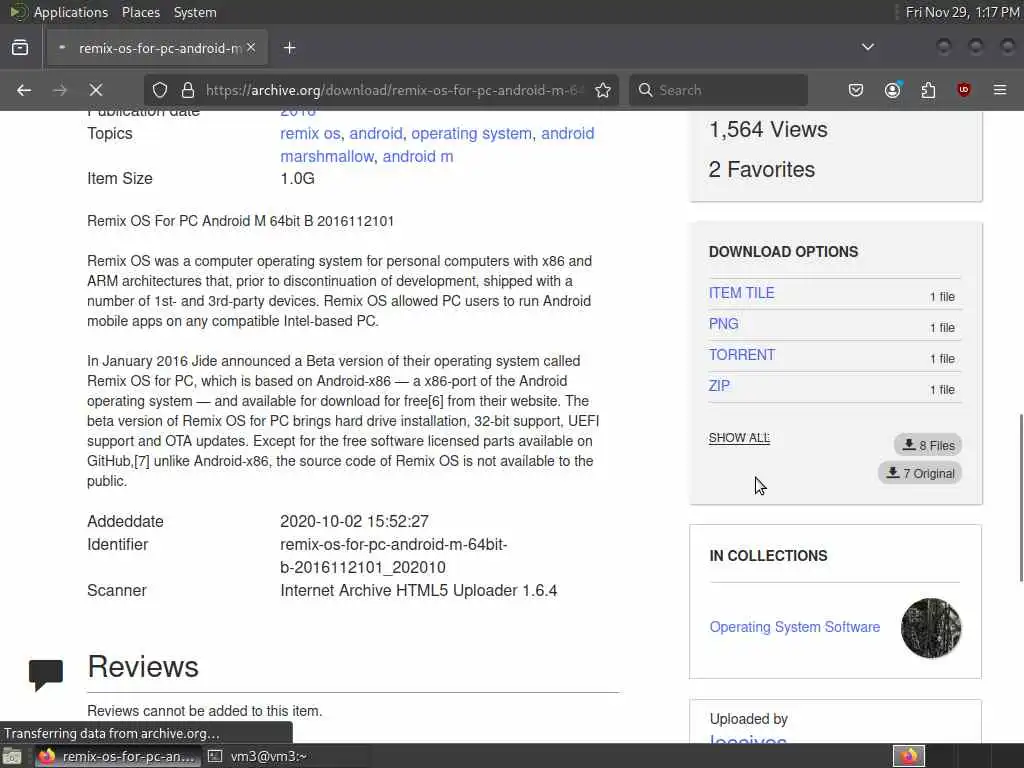Open PNG download option
1024x768 pixels.
[724, 324]
